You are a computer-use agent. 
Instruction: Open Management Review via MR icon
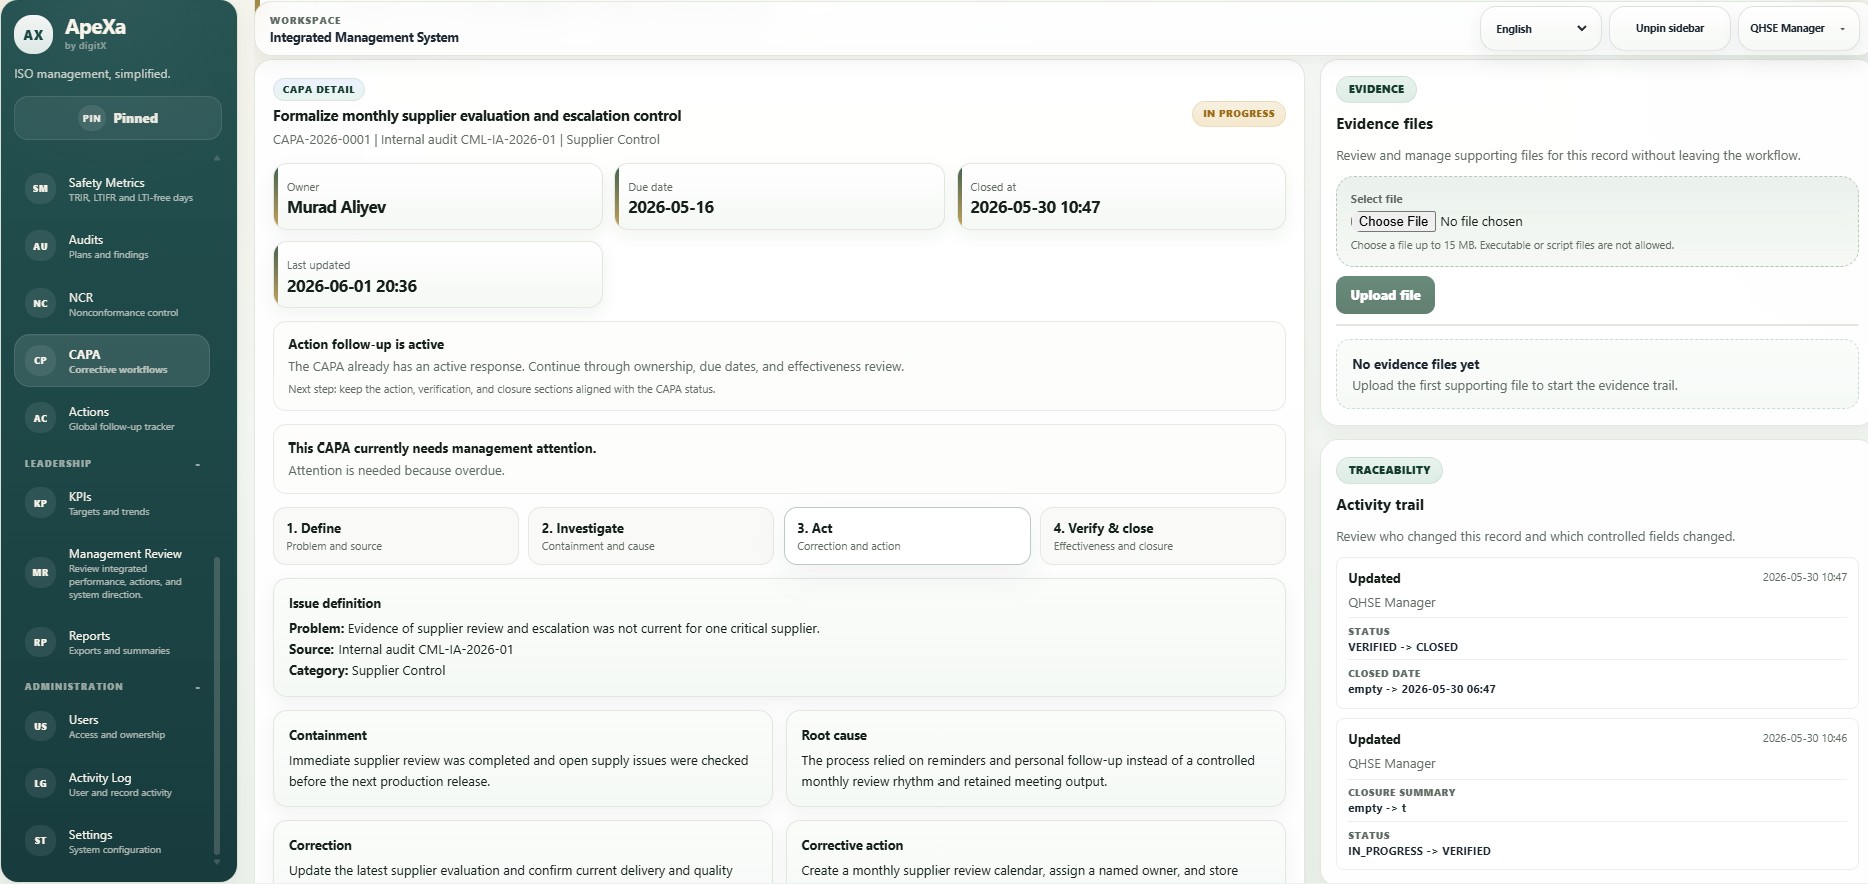coord(40,573)
